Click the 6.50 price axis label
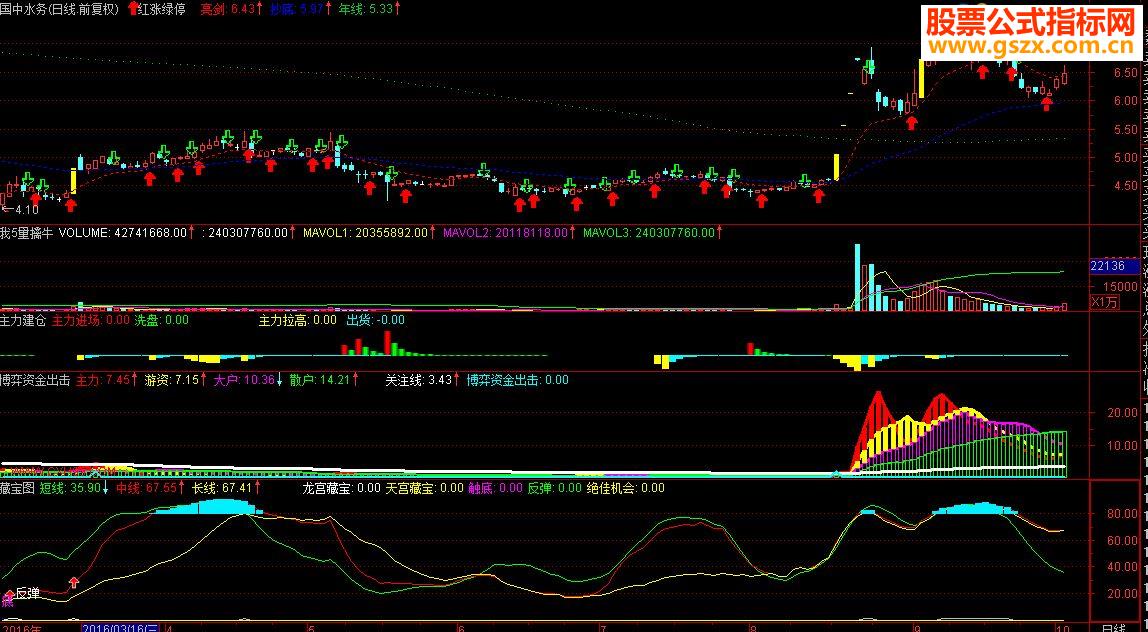The image size is (1148, 632). click(x=1126, y=73)
